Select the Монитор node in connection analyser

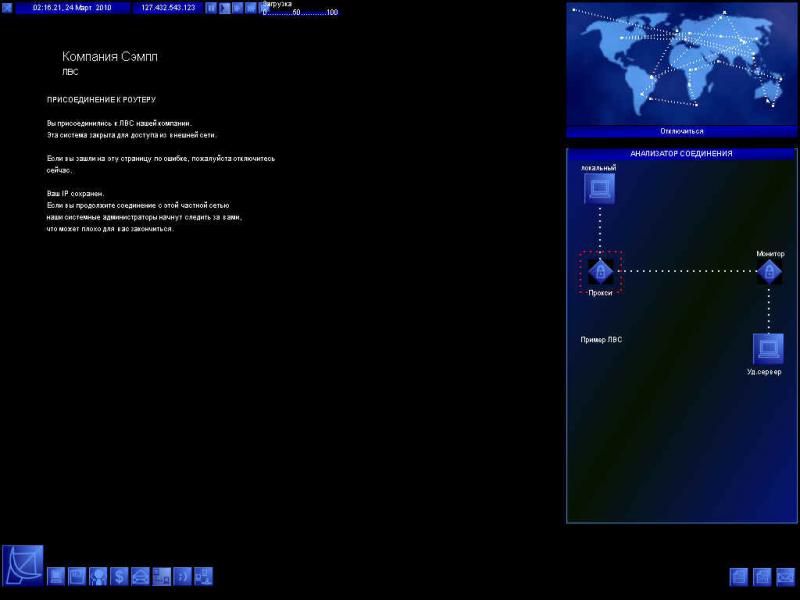point(769,271)
